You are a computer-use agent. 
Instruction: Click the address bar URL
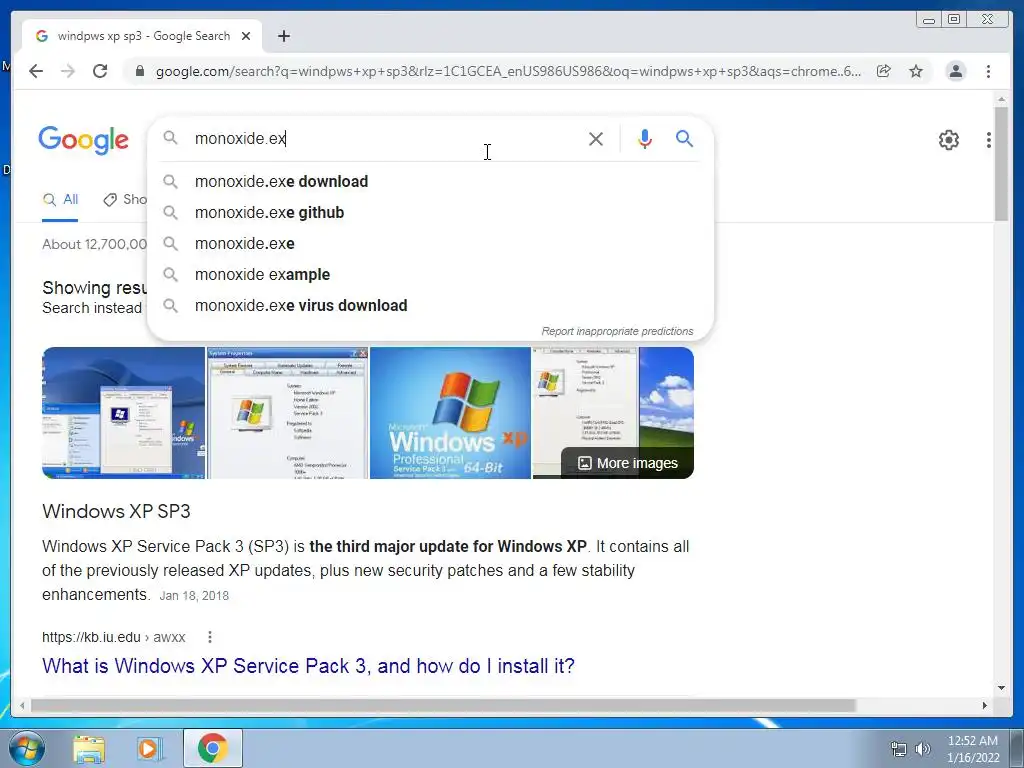click(508, 71)
